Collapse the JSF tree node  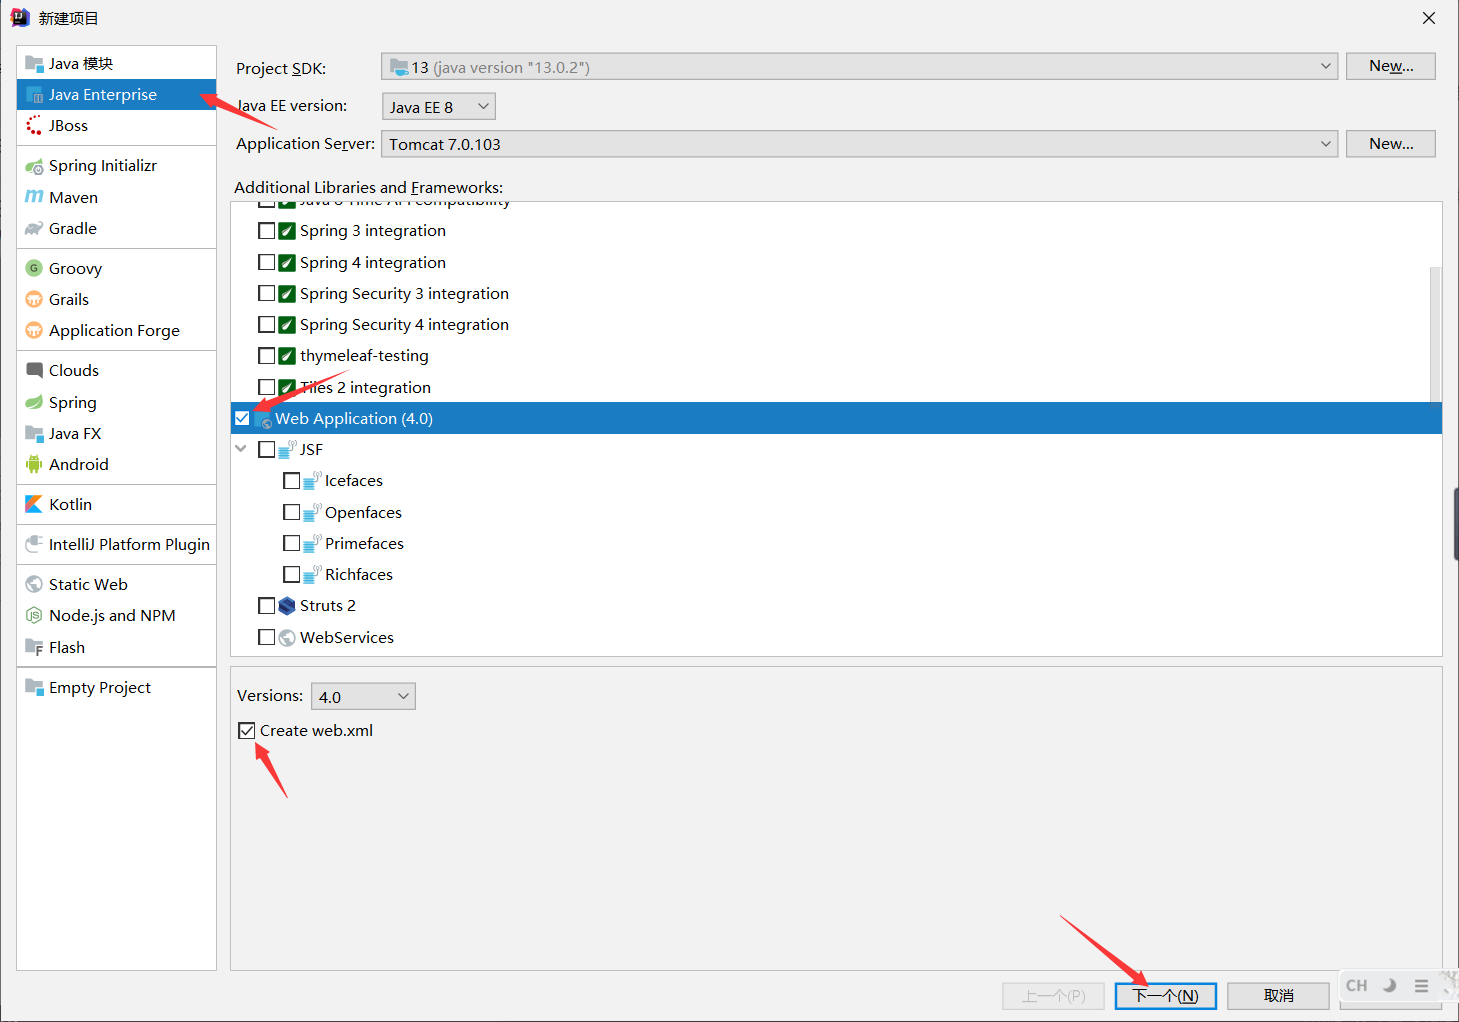click(240, 449)
